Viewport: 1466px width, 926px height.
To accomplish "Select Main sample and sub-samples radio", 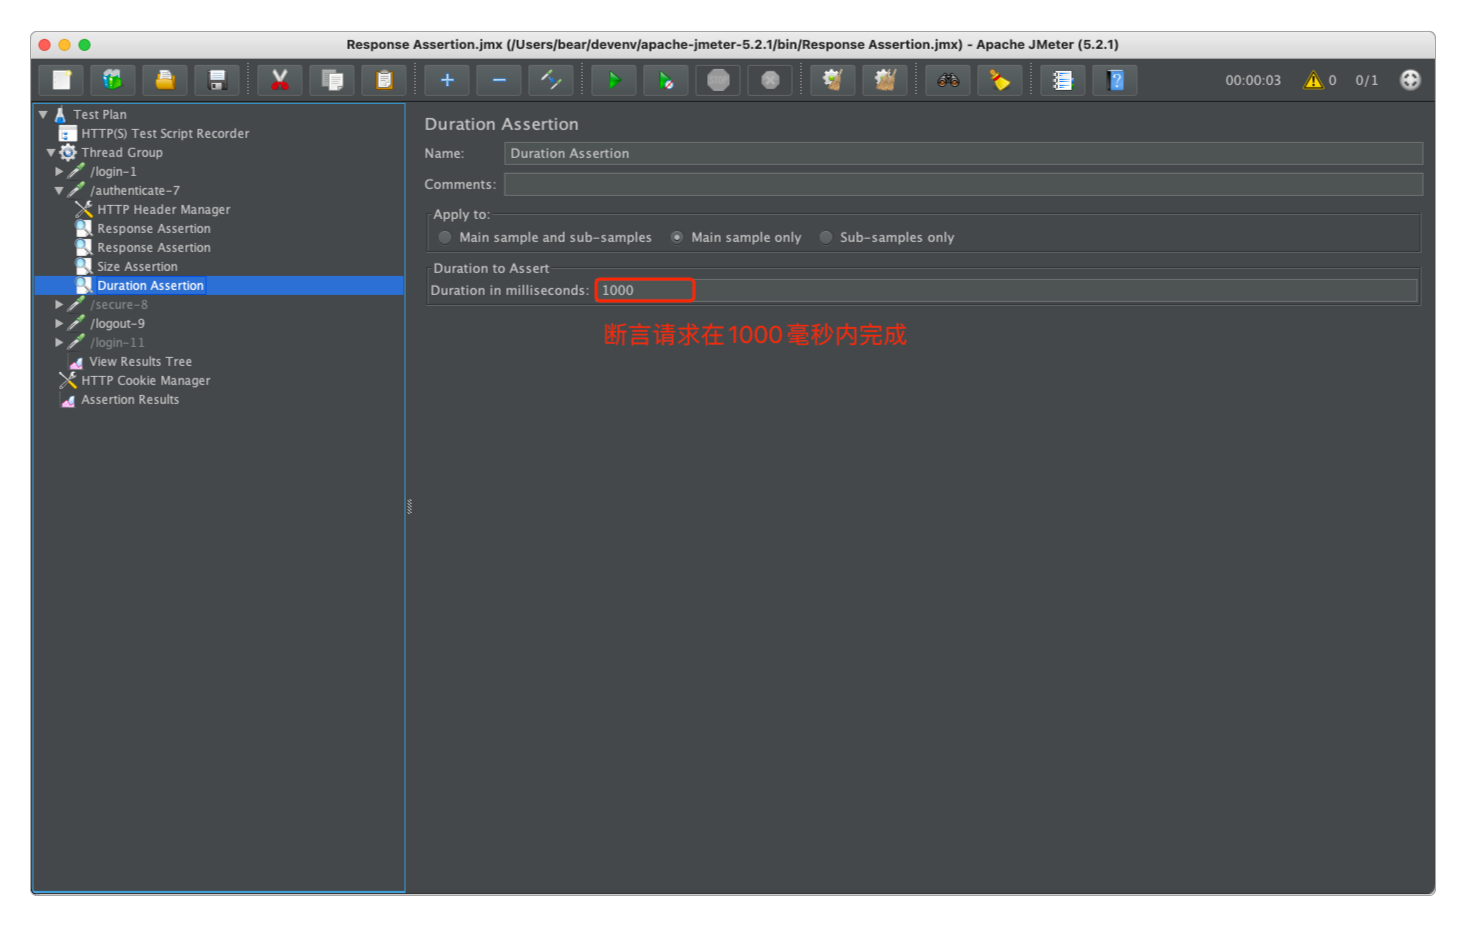I will pos(445,237).
